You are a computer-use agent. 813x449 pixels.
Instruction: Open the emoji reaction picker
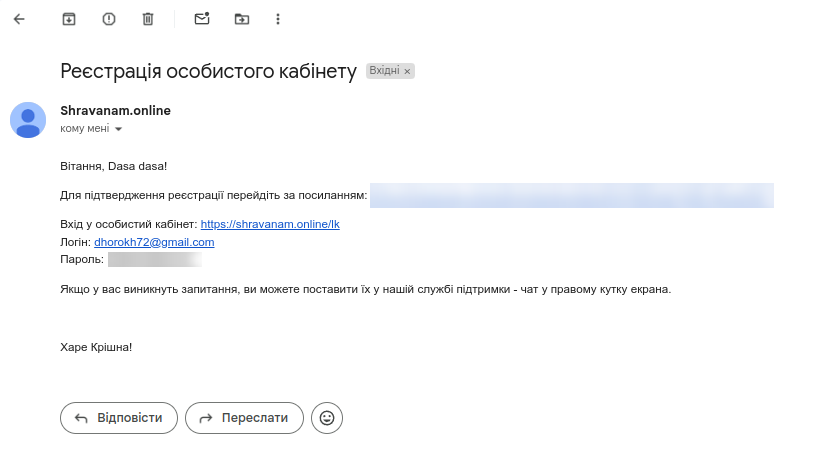coord(327,418)
